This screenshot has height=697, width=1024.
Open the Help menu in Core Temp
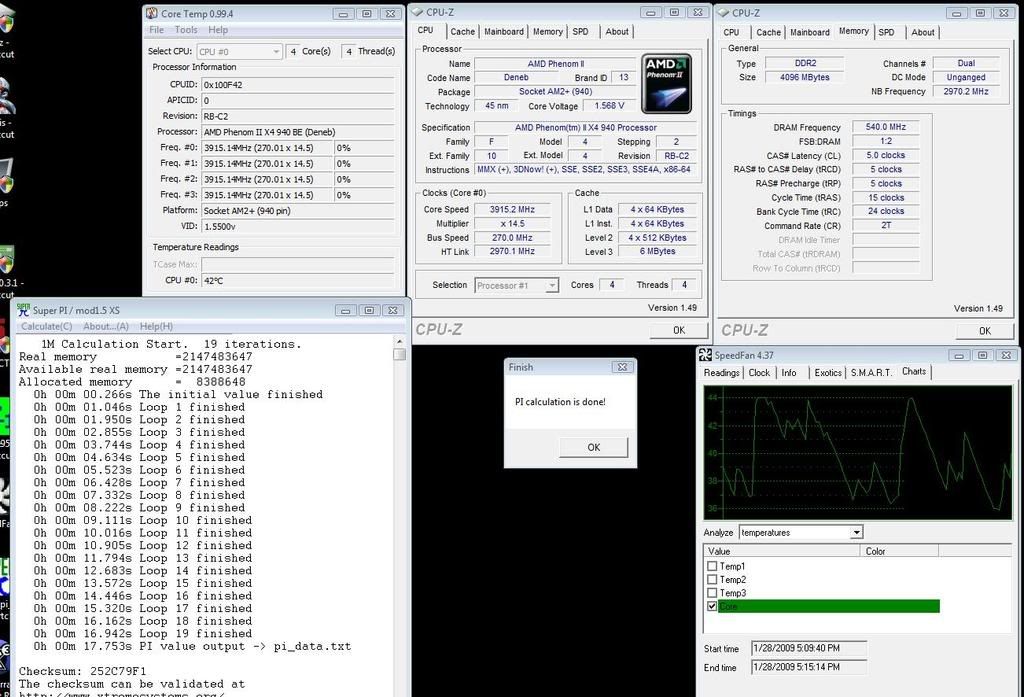click(x=218, y=30)
